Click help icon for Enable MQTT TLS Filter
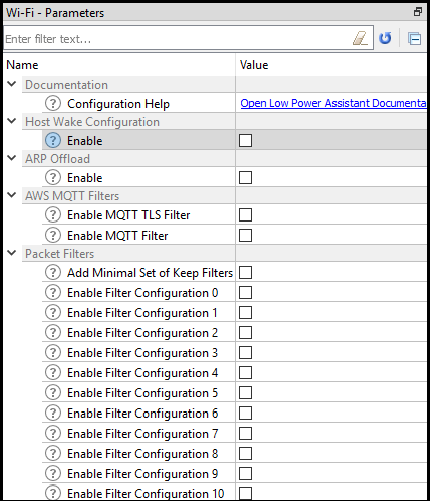Screen dimensions: 431x501 coord(53,215)
